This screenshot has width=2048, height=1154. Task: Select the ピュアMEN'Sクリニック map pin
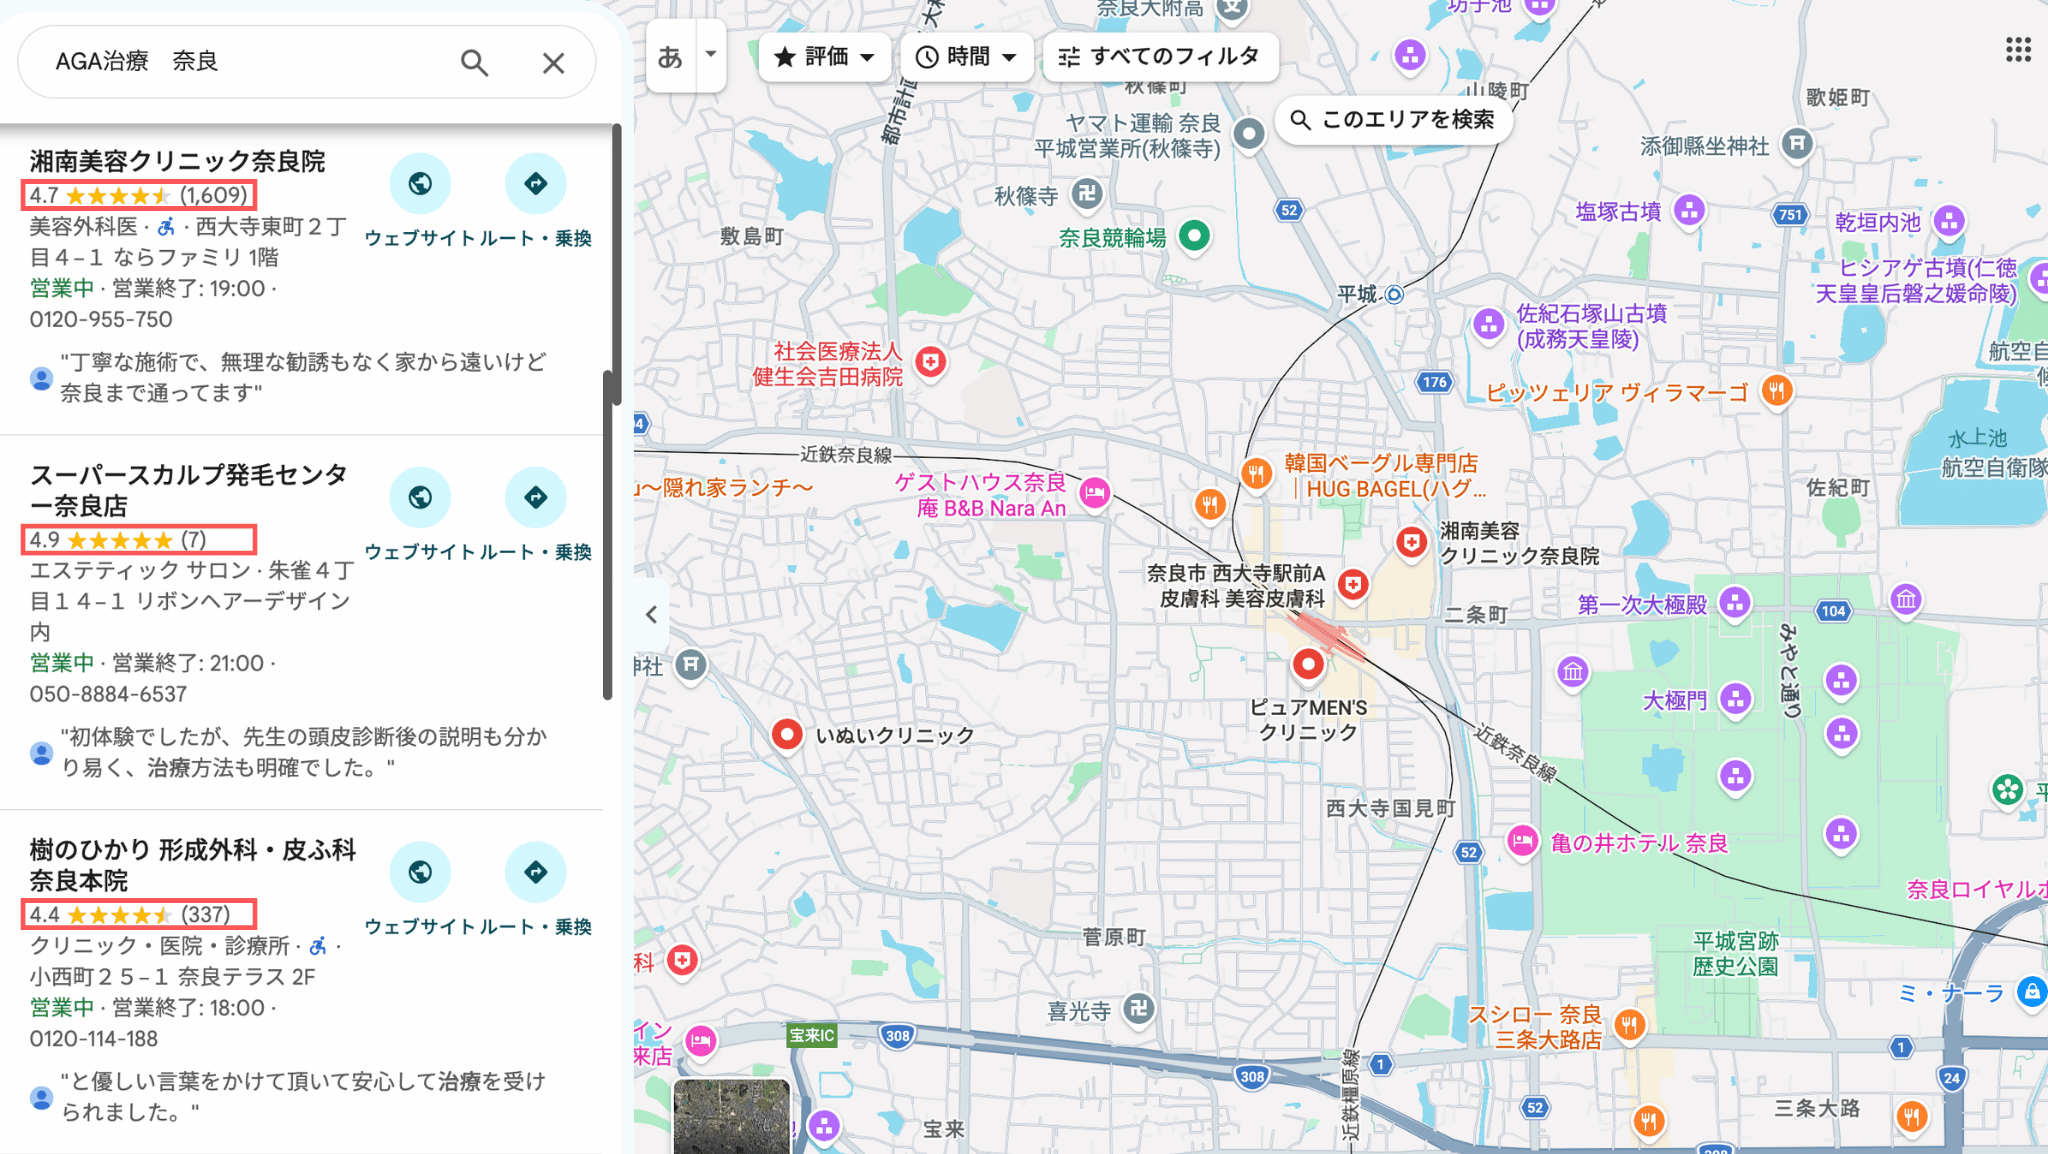[1308, 664]
